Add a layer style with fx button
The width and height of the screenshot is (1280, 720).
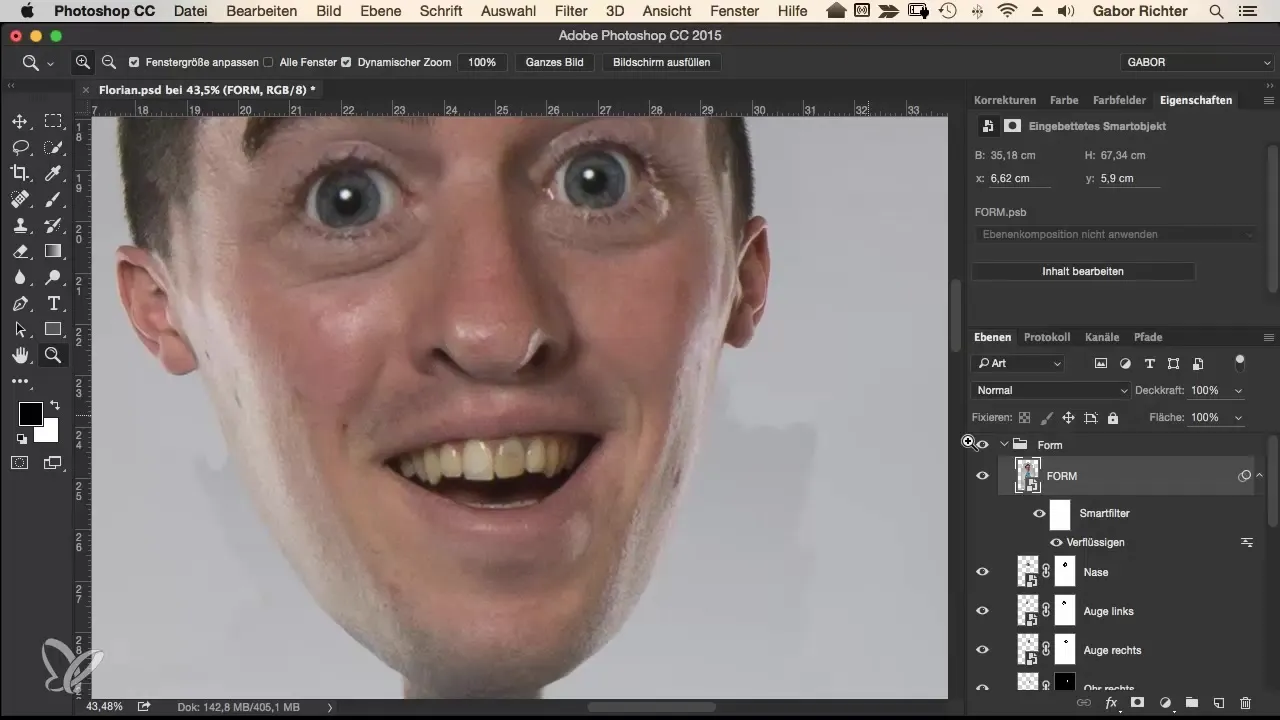(x=1110, y=704)
